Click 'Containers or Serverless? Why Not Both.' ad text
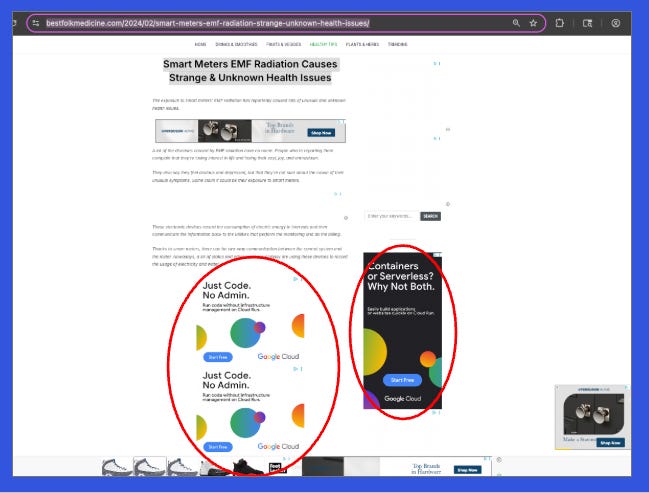649x493 pixels. (401, 277)
